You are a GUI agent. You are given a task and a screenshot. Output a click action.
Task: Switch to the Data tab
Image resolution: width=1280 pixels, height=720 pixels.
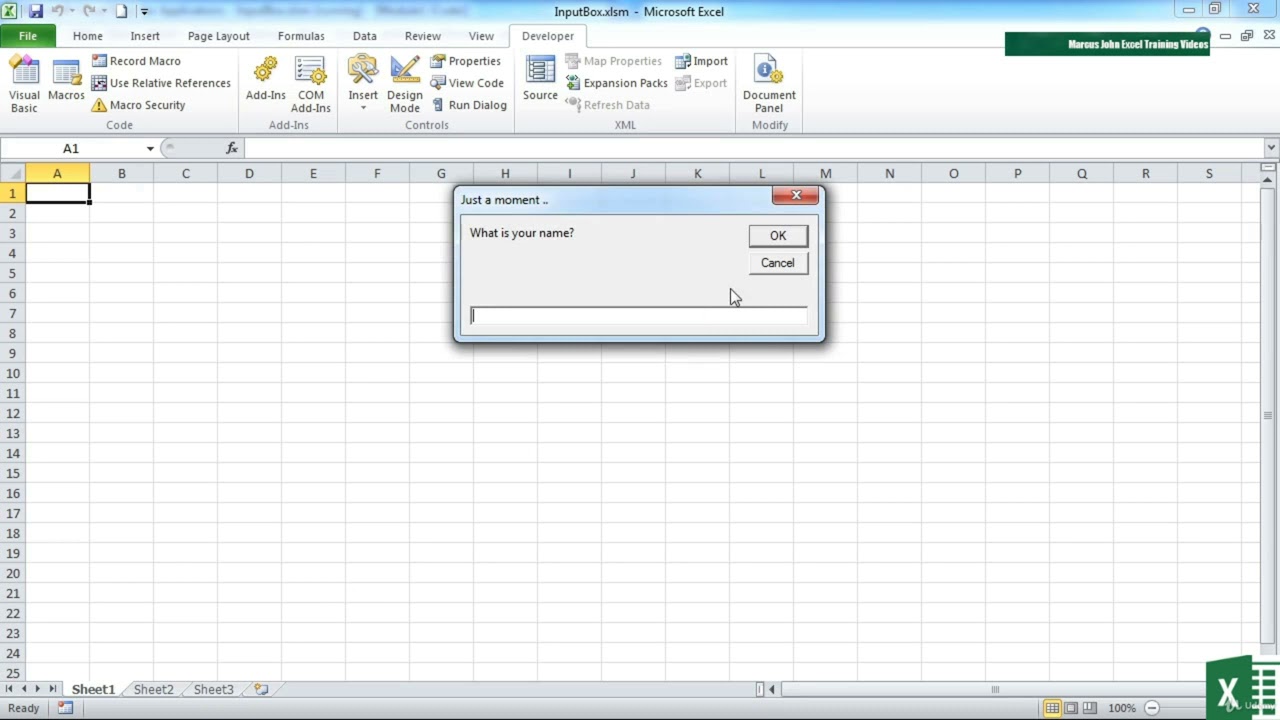(365, 36)
